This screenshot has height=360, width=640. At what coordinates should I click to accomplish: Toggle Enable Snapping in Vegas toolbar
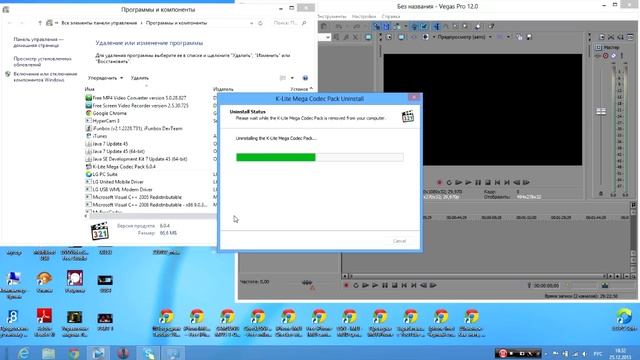[377, 27]
